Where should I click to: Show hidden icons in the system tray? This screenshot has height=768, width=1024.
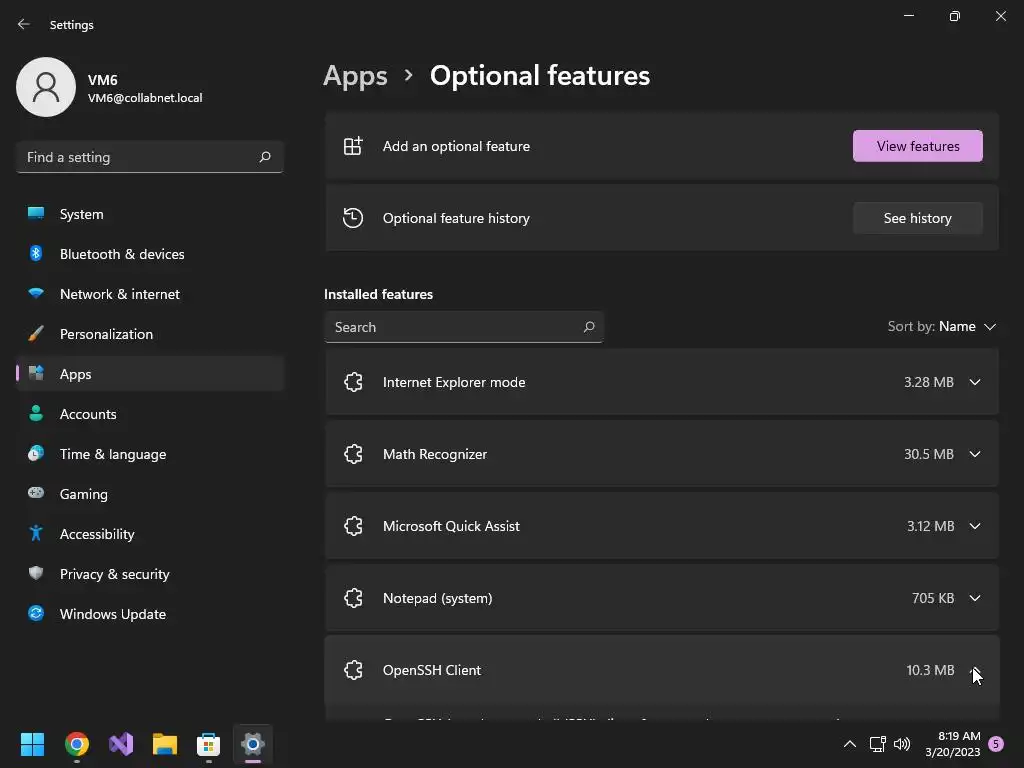[x=850, y=744]
